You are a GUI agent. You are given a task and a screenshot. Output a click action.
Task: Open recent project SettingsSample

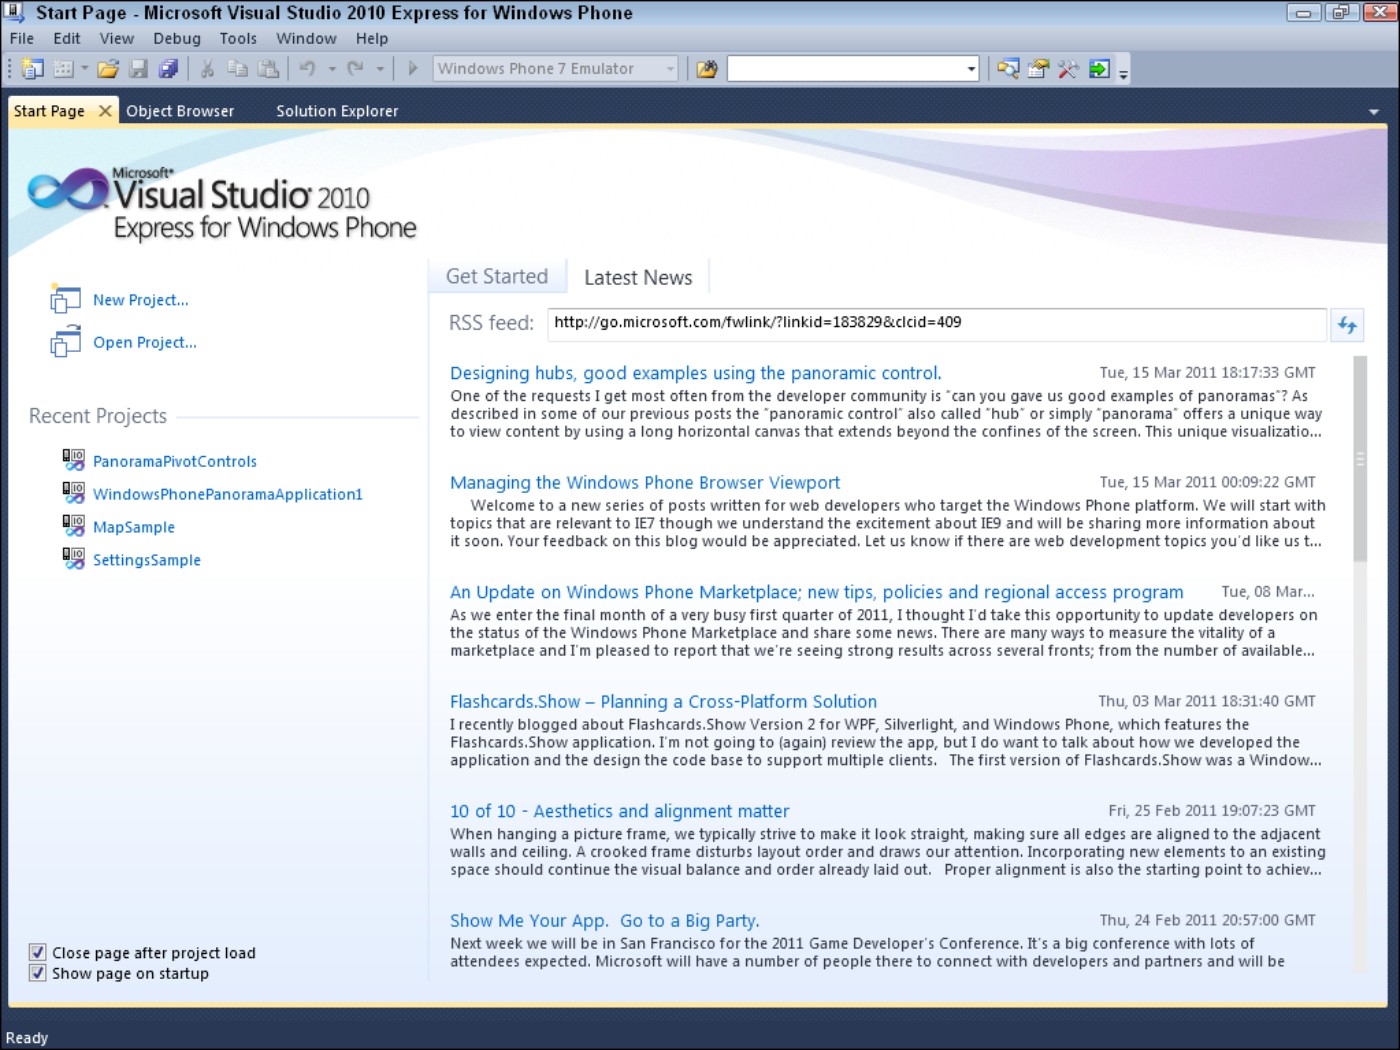click(x=147, y=560)
